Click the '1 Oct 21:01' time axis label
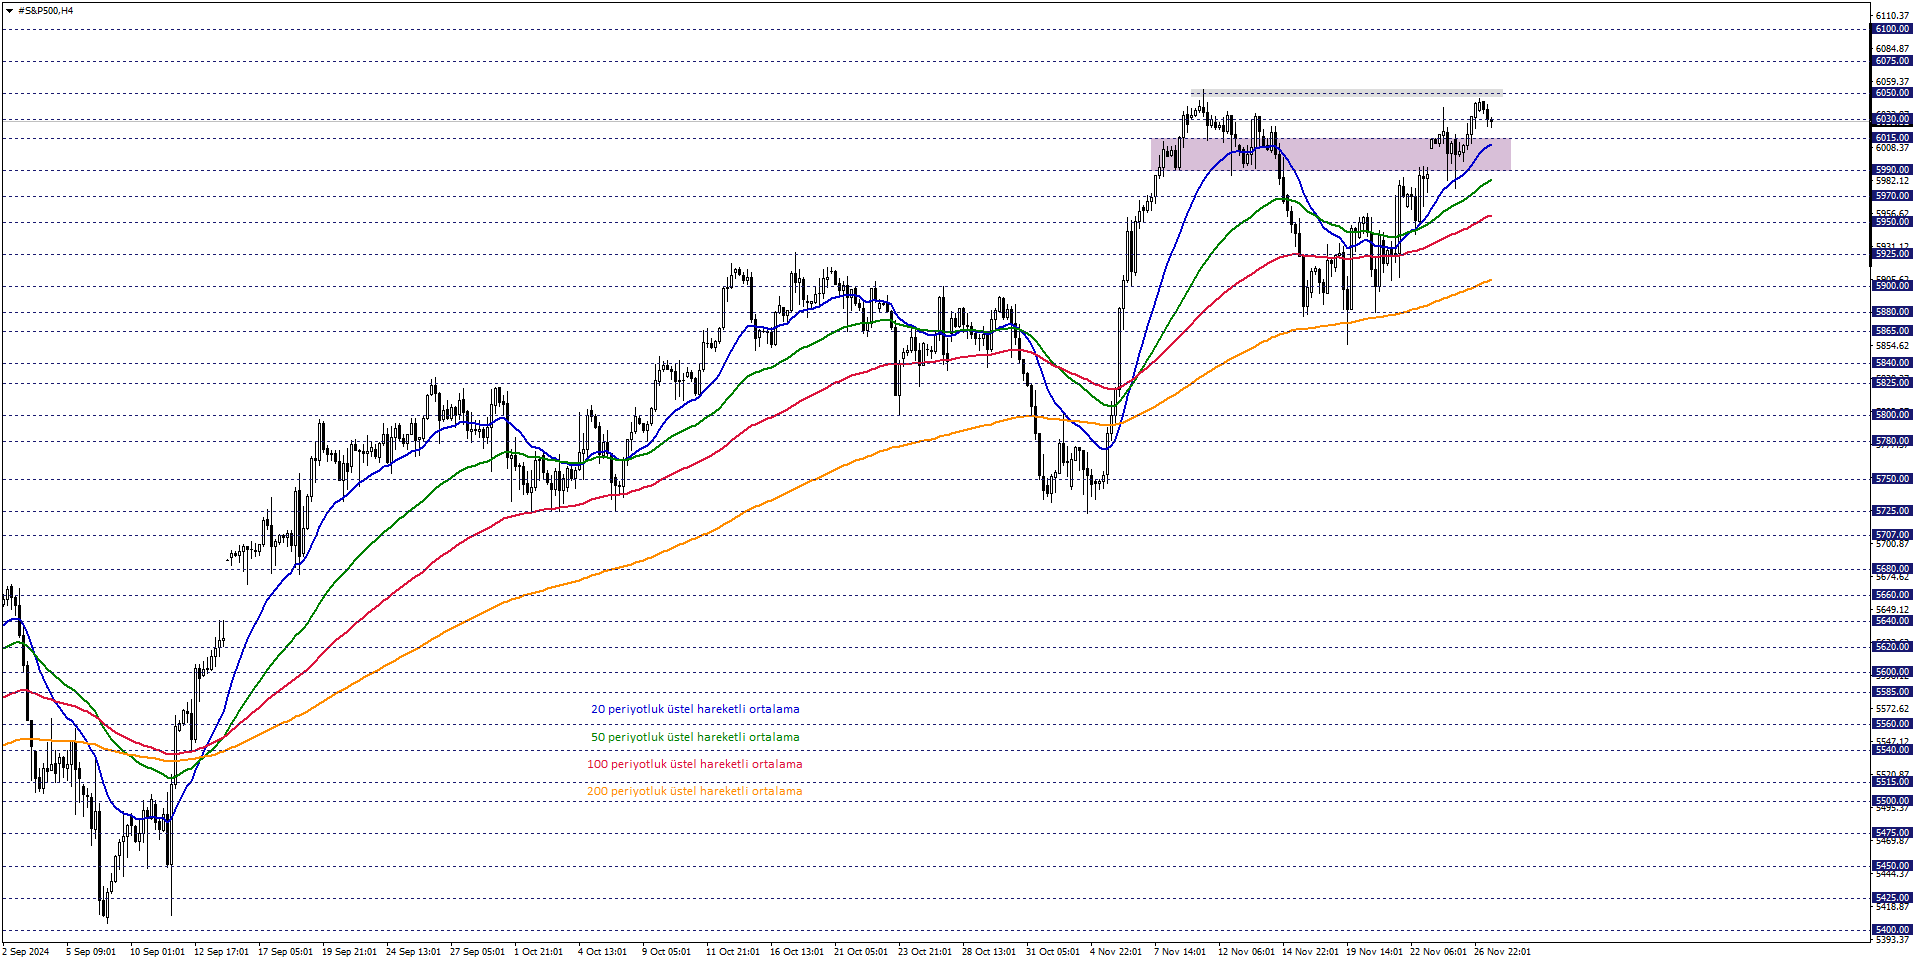The height and width of the screenshot is (963, 1916). tap(538, 952)
